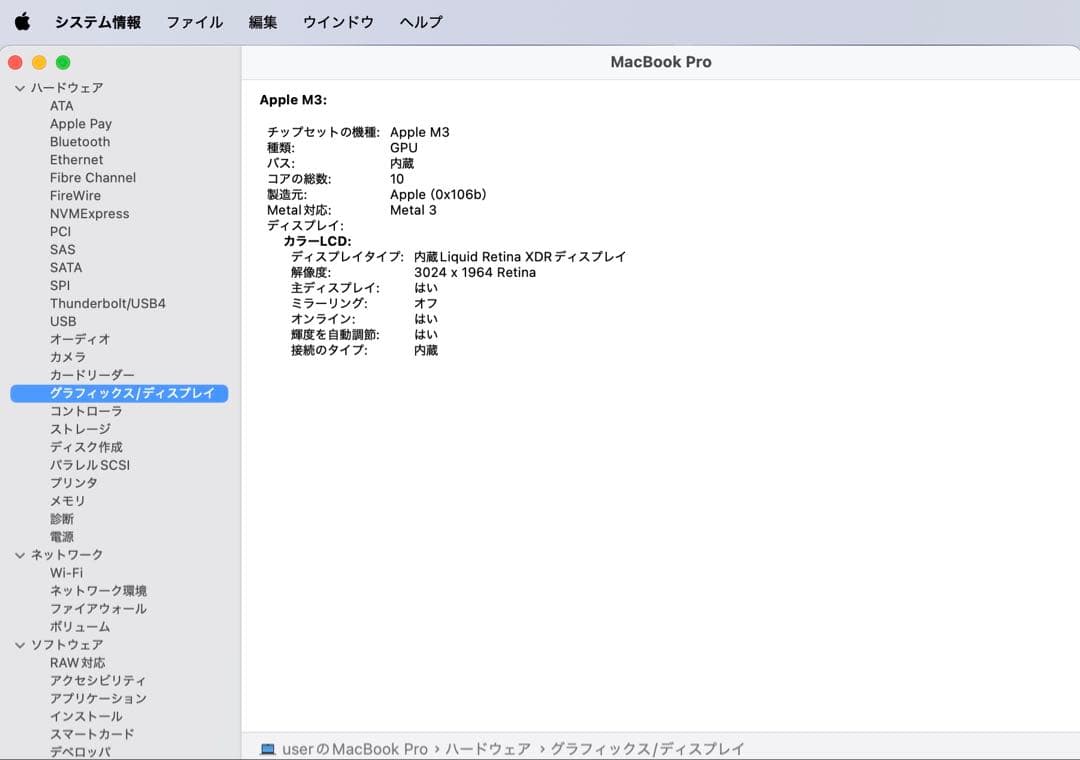Select Wi-Fi under network section
This screenshot has width=1080, height=760.
click(66, 573)
